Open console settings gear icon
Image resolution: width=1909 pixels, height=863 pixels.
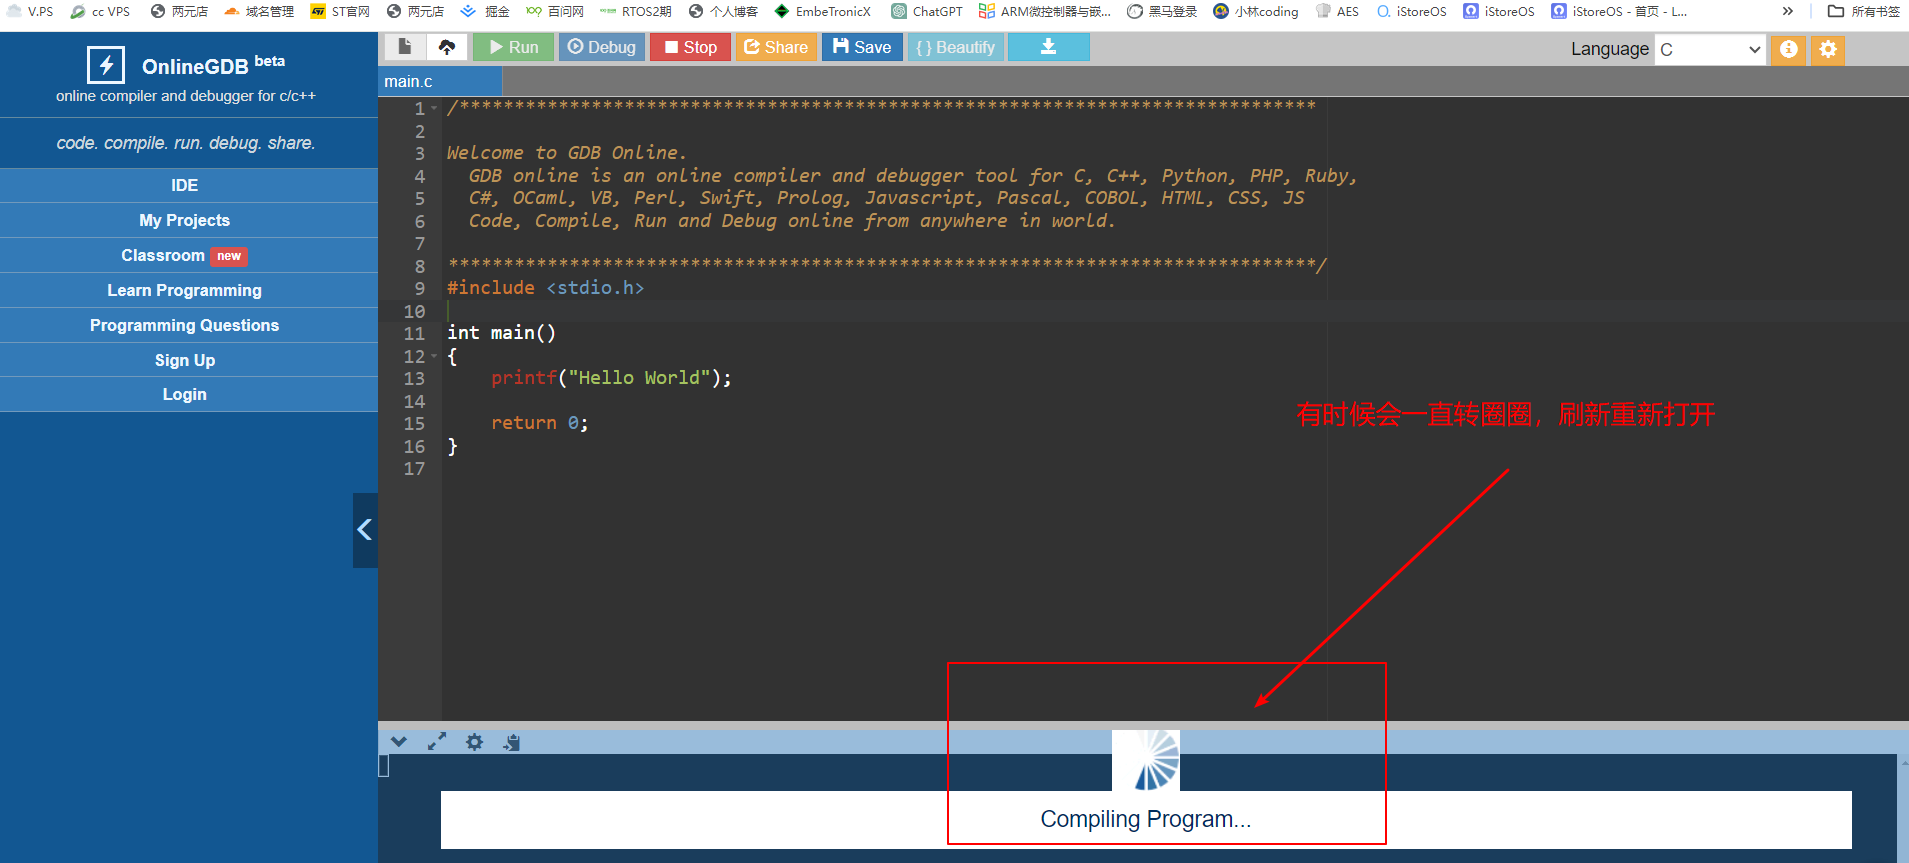[474, 742]
